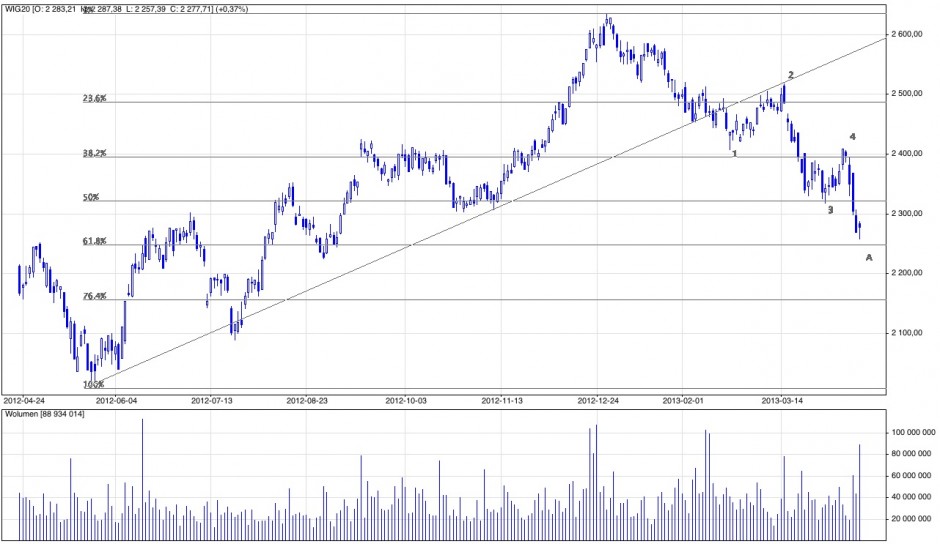Click the 2013-03-14 date axis marker

click(x=784, y=399)
